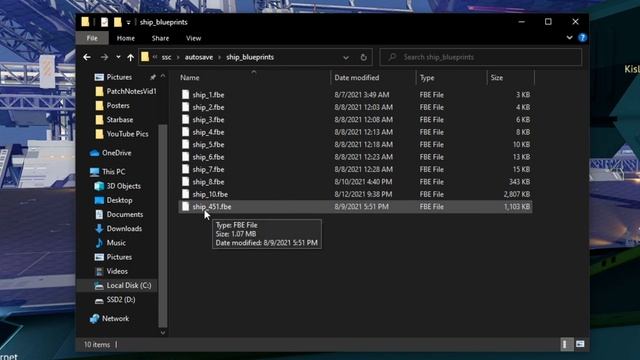Expand the ribbon with the chevron
The height and width of the screenshot is (360, 640).
(x=569, y=38)
